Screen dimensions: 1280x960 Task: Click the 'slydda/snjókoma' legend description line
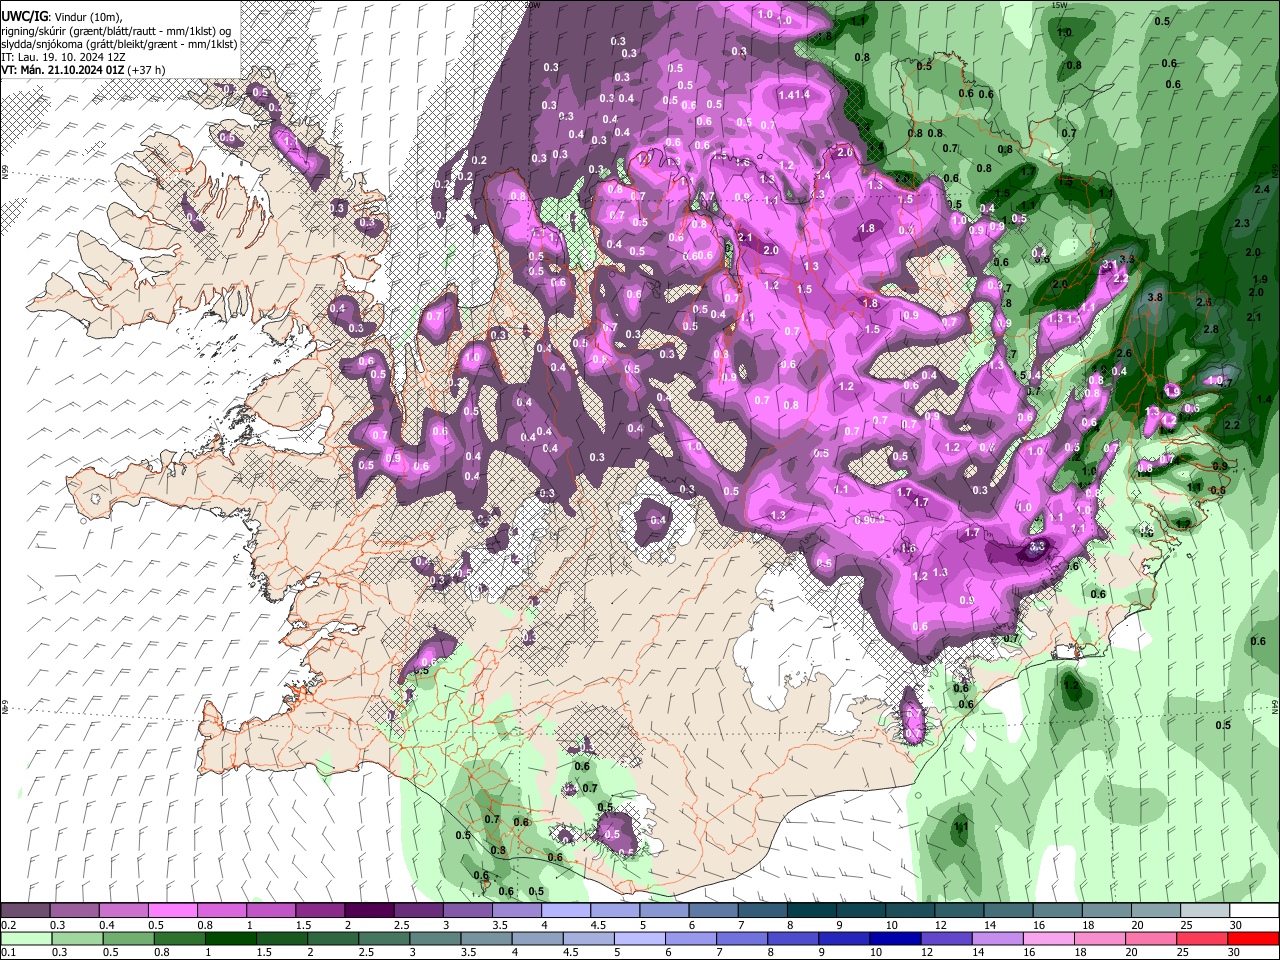click(x=119, y=44)
